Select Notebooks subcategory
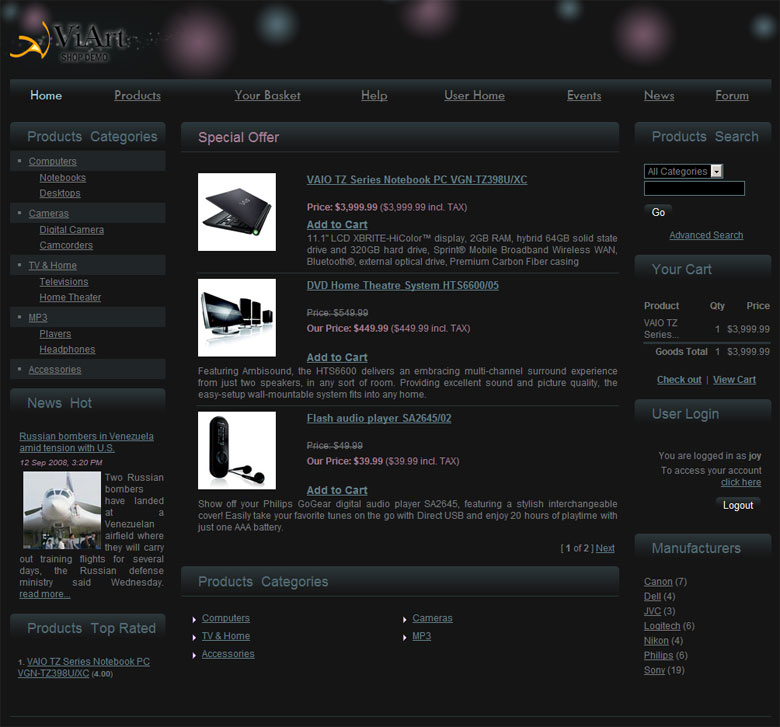 click(63, 178)
